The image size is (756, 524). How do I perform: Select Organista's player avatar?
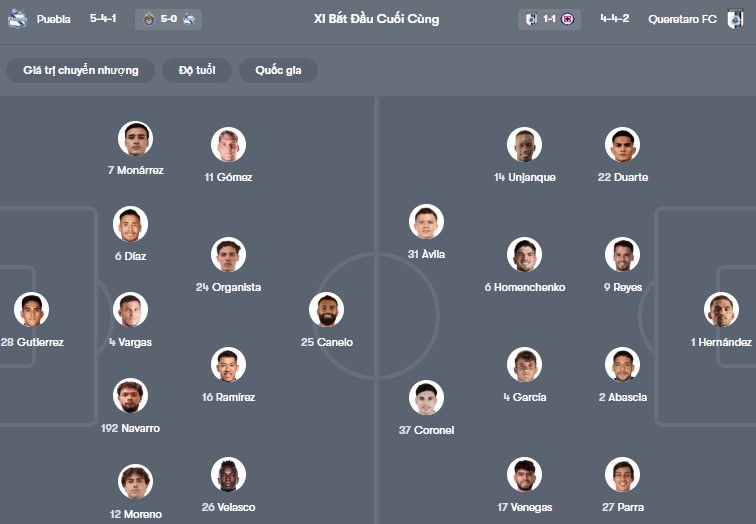[229, 255]
